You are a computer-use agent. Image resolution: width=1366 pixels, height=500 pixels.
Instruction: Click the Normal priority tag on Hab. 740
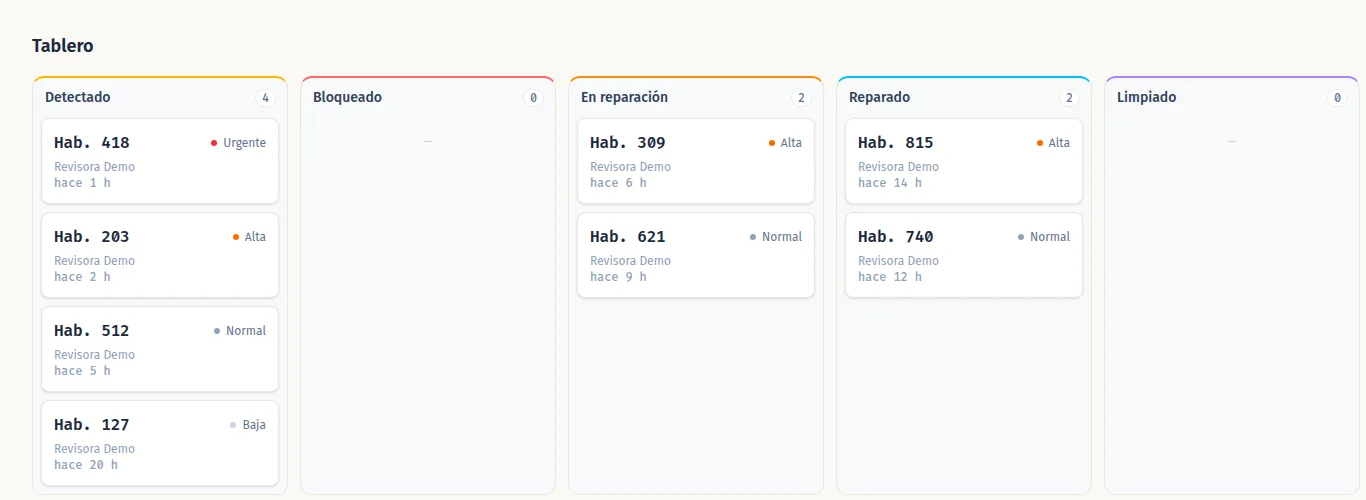(x=1044, y=237)
